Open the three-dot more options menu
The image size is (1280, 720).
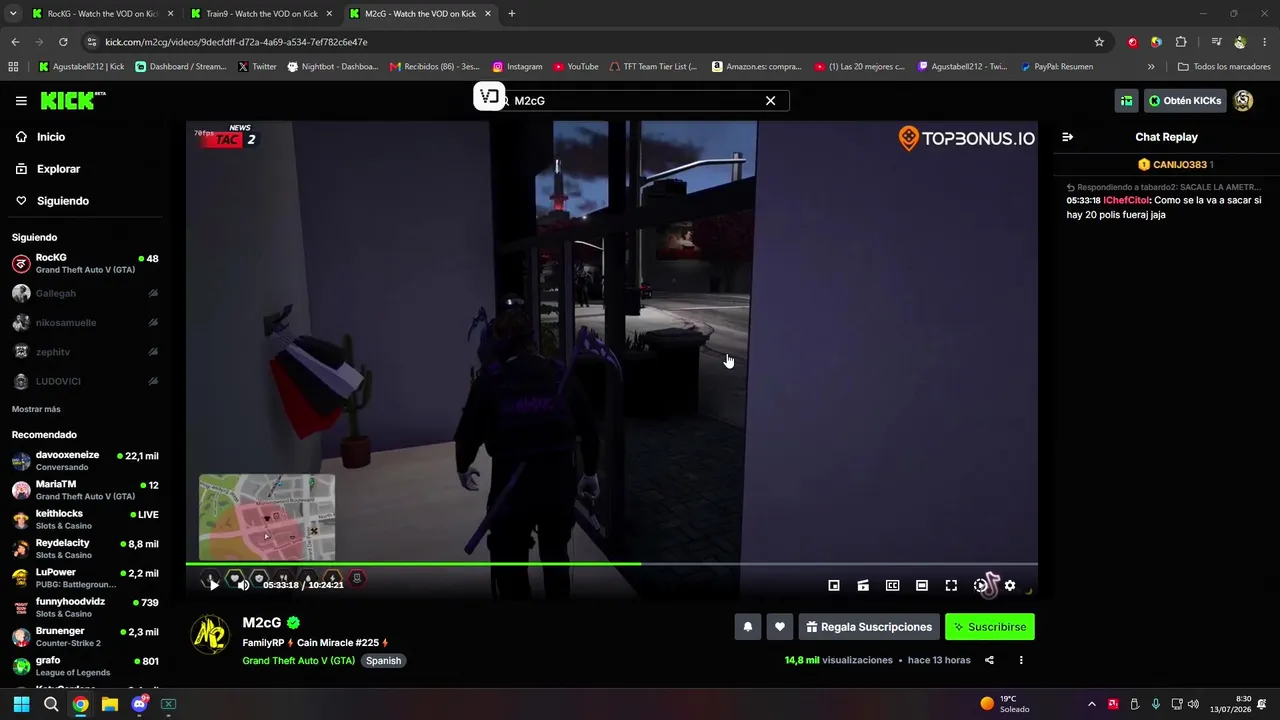pos(1021,660)
